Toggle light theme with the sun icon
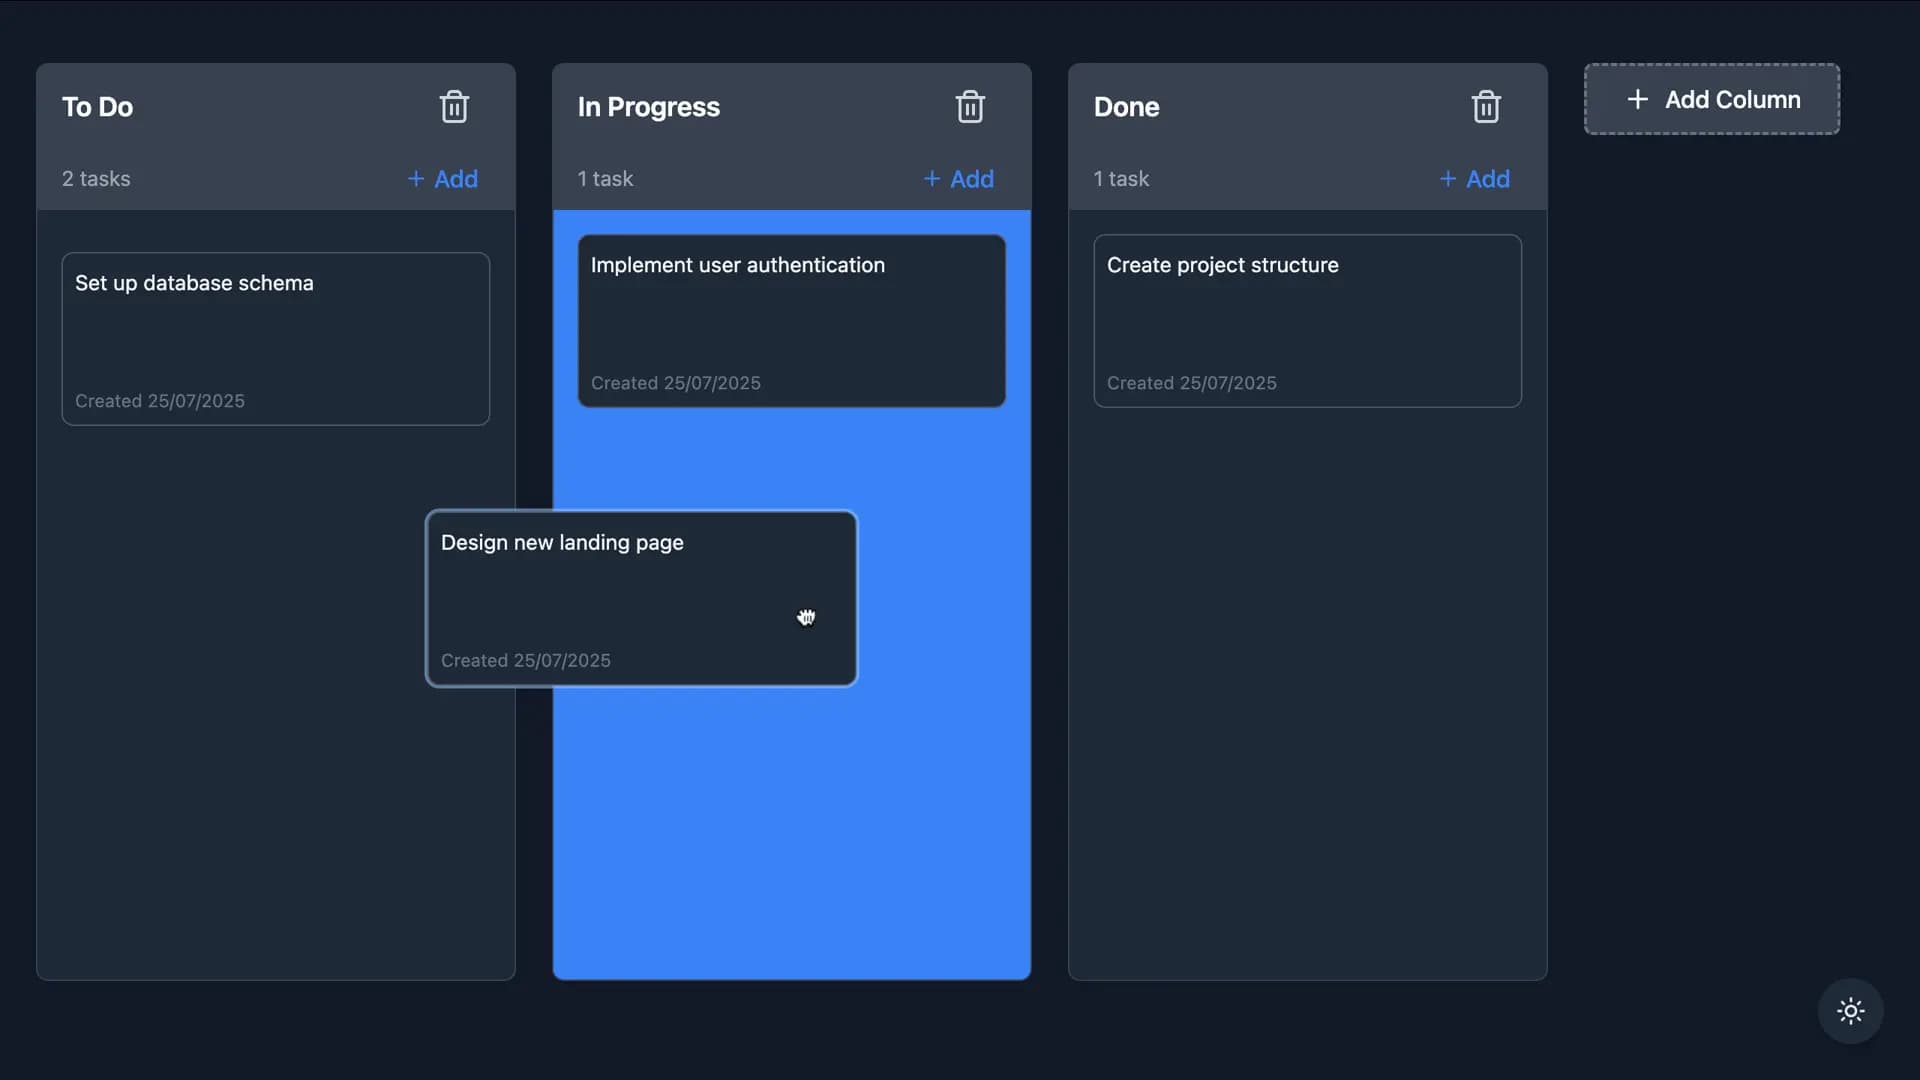Viewport: 1920px width, 1080px height. click(x=1849, y=1011)
